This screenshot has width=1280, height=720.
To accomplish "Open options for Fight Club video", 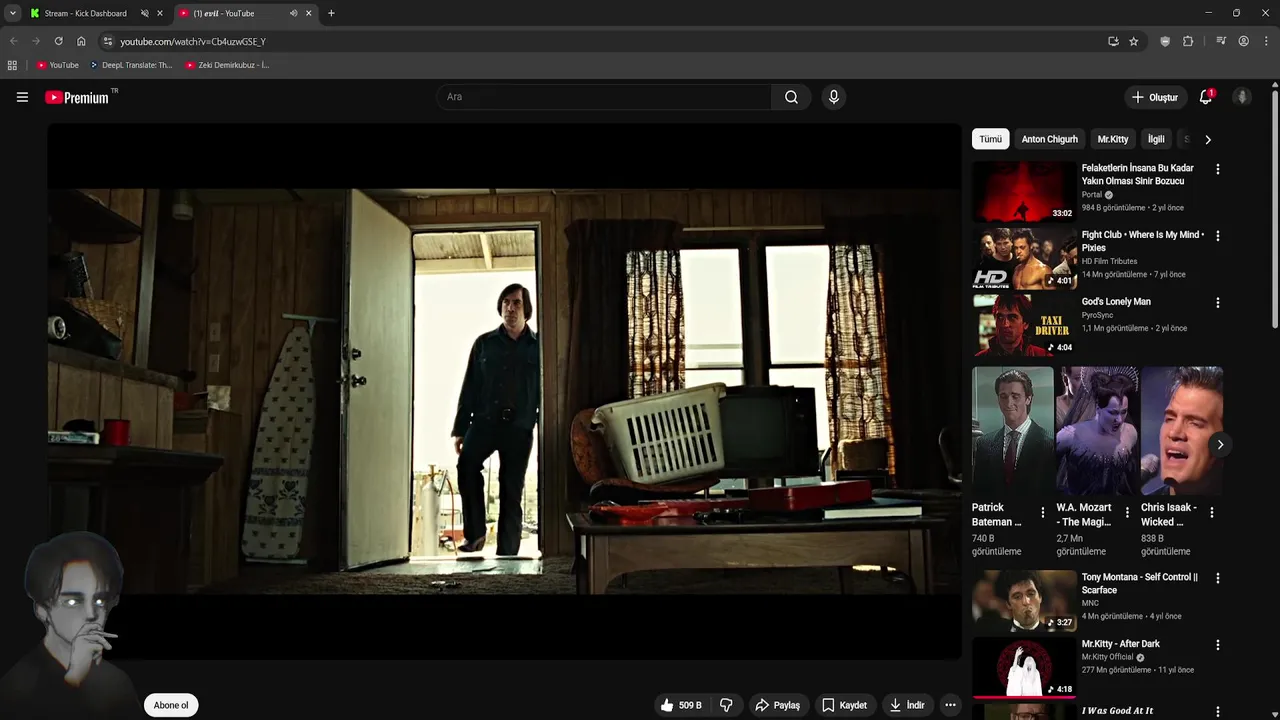I will point(1217,236).
